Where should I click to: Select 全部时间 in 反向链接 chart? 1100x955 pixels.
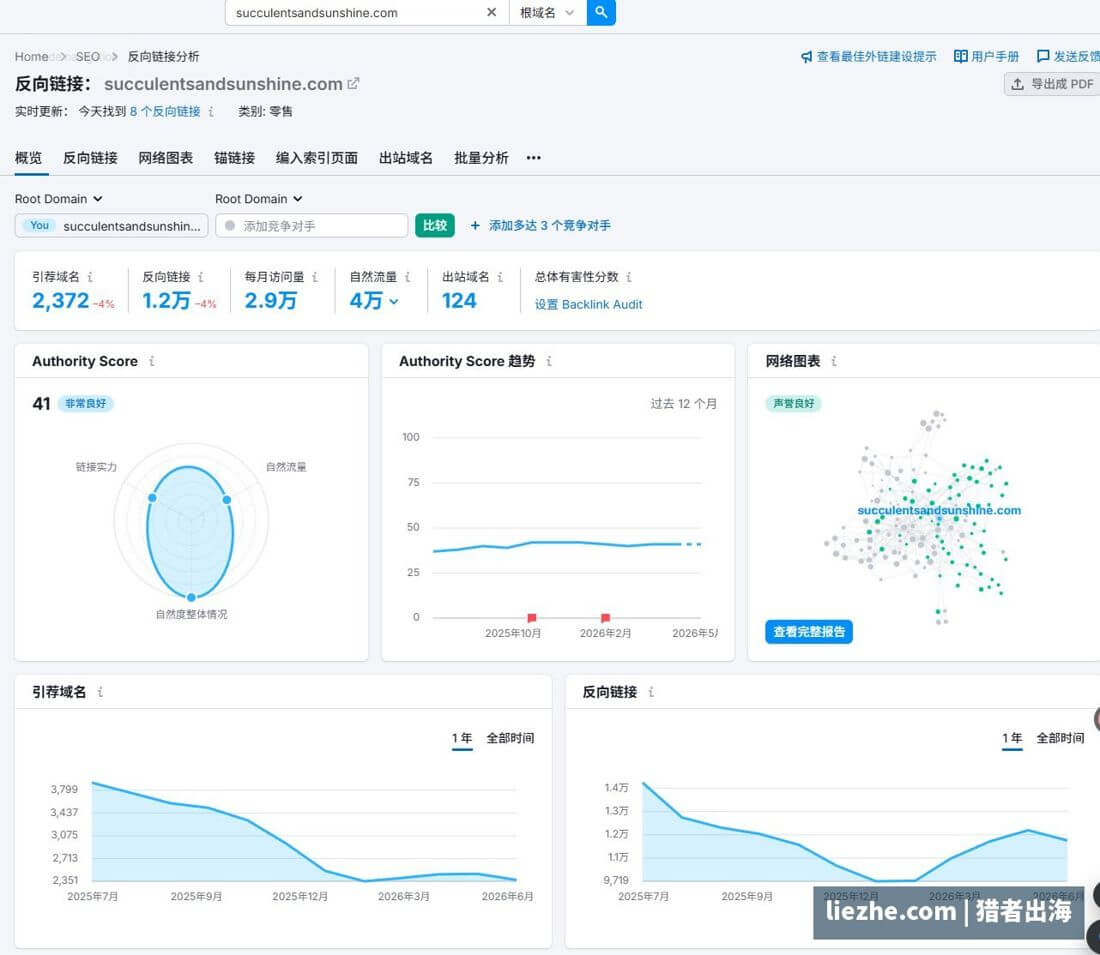[1060, 738]
